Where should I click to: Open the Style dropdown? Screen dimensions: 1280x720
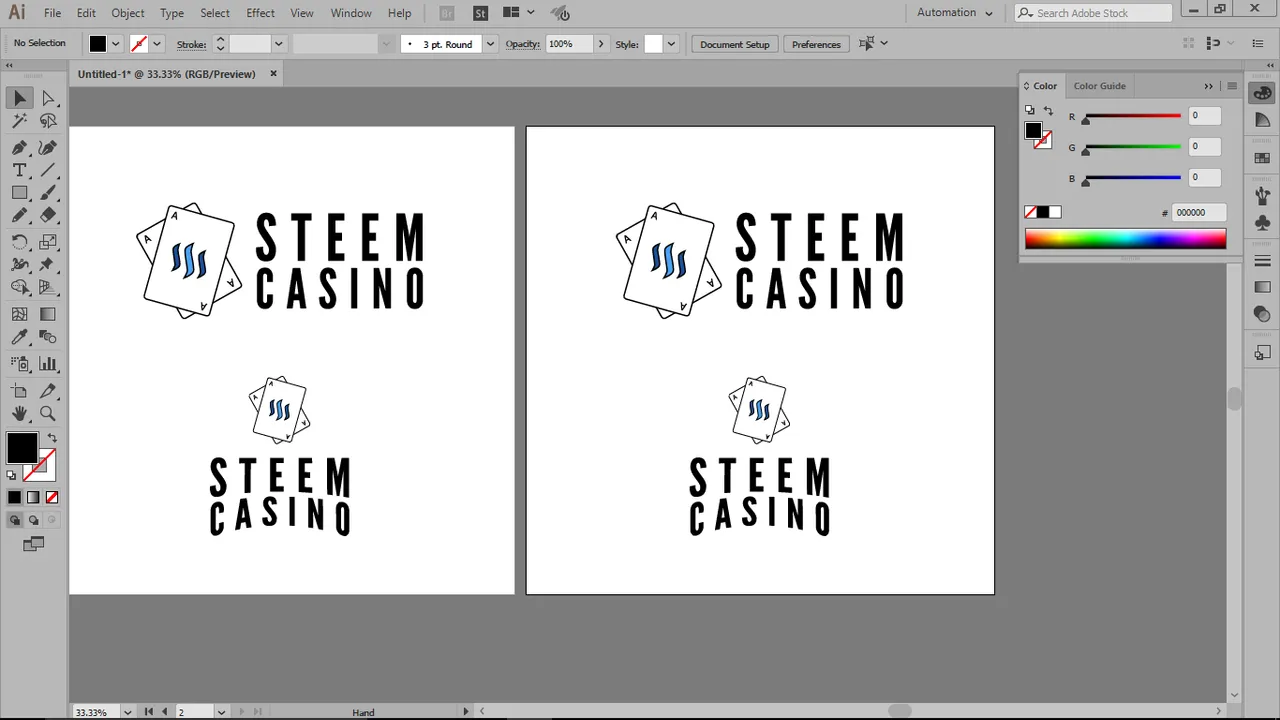(x=671, y=44)
